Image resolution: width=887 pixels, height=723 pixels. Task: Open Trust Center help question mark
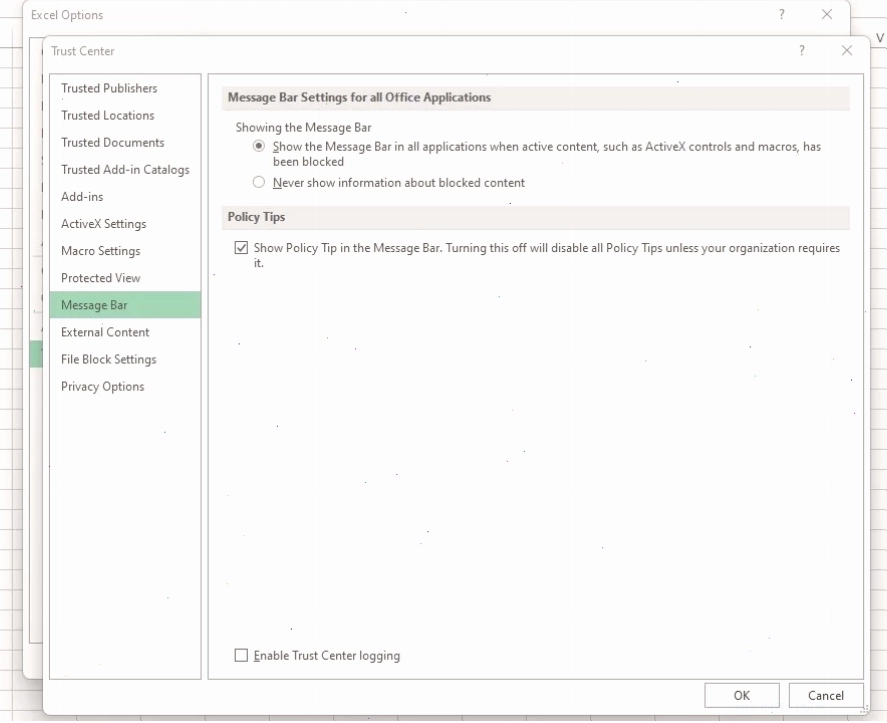tap(802, 51)
